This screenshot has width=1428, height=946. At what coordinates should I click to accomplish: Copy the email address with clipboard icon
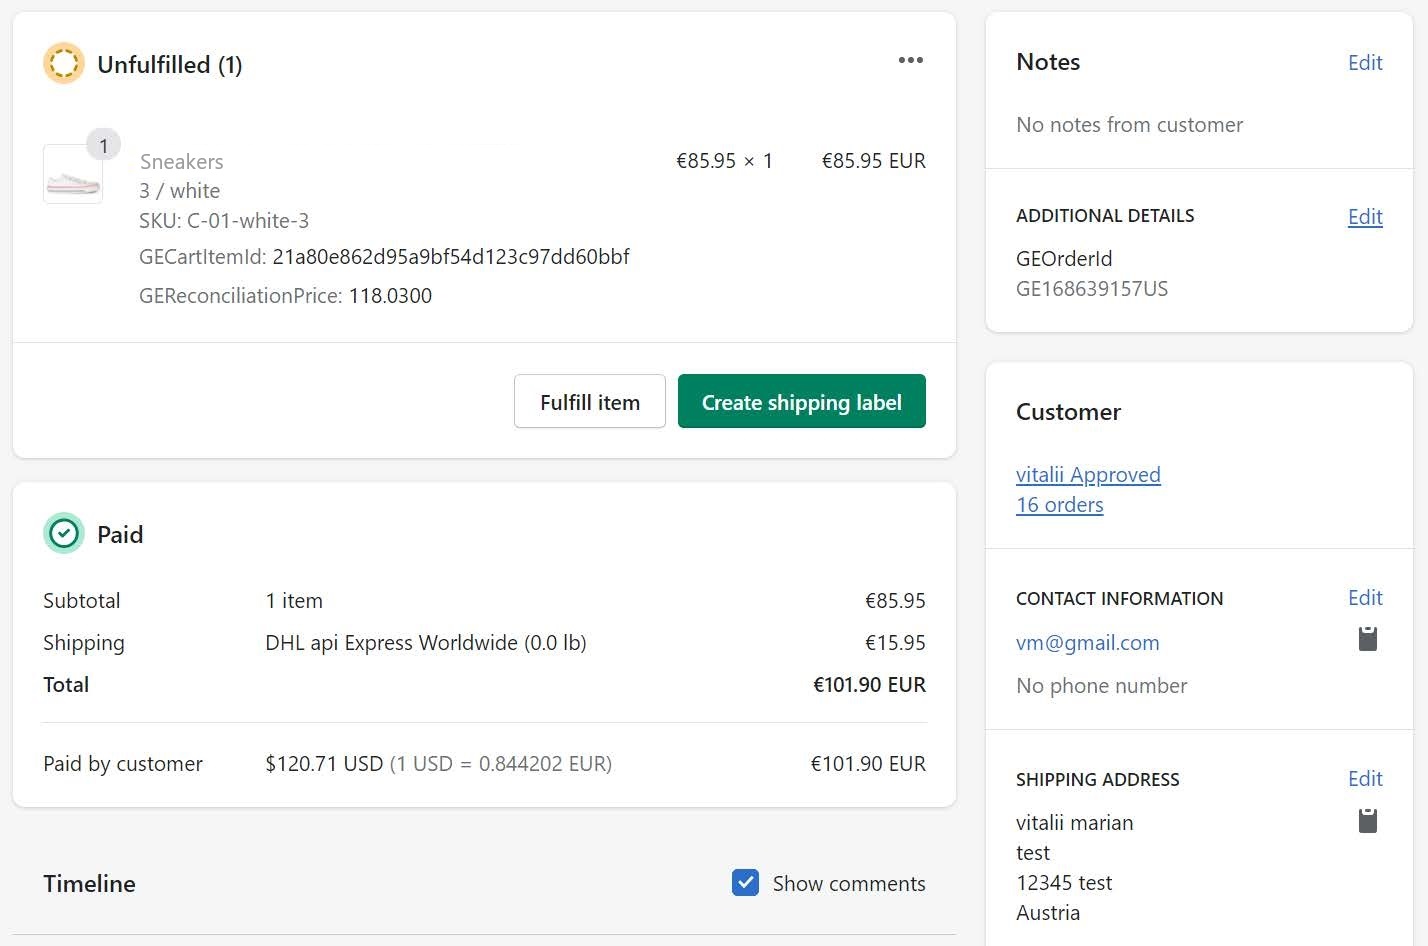click(1368, 639)
